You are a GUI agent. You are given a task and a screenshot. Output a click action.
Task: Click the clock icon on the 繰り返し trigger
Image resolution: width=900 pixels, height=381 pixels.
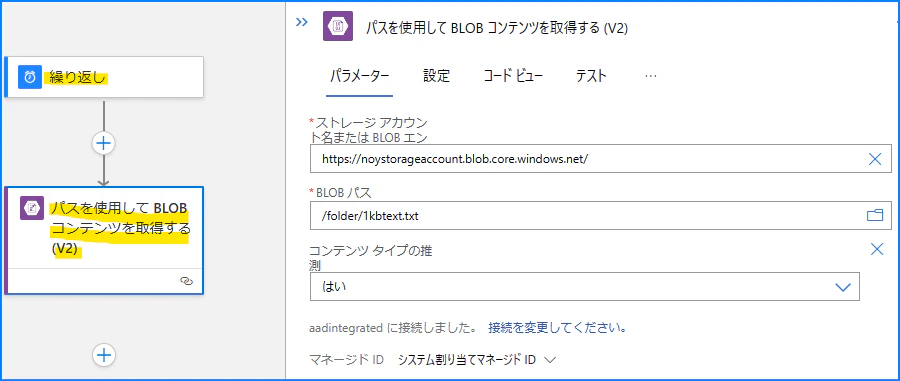[30, 77]
